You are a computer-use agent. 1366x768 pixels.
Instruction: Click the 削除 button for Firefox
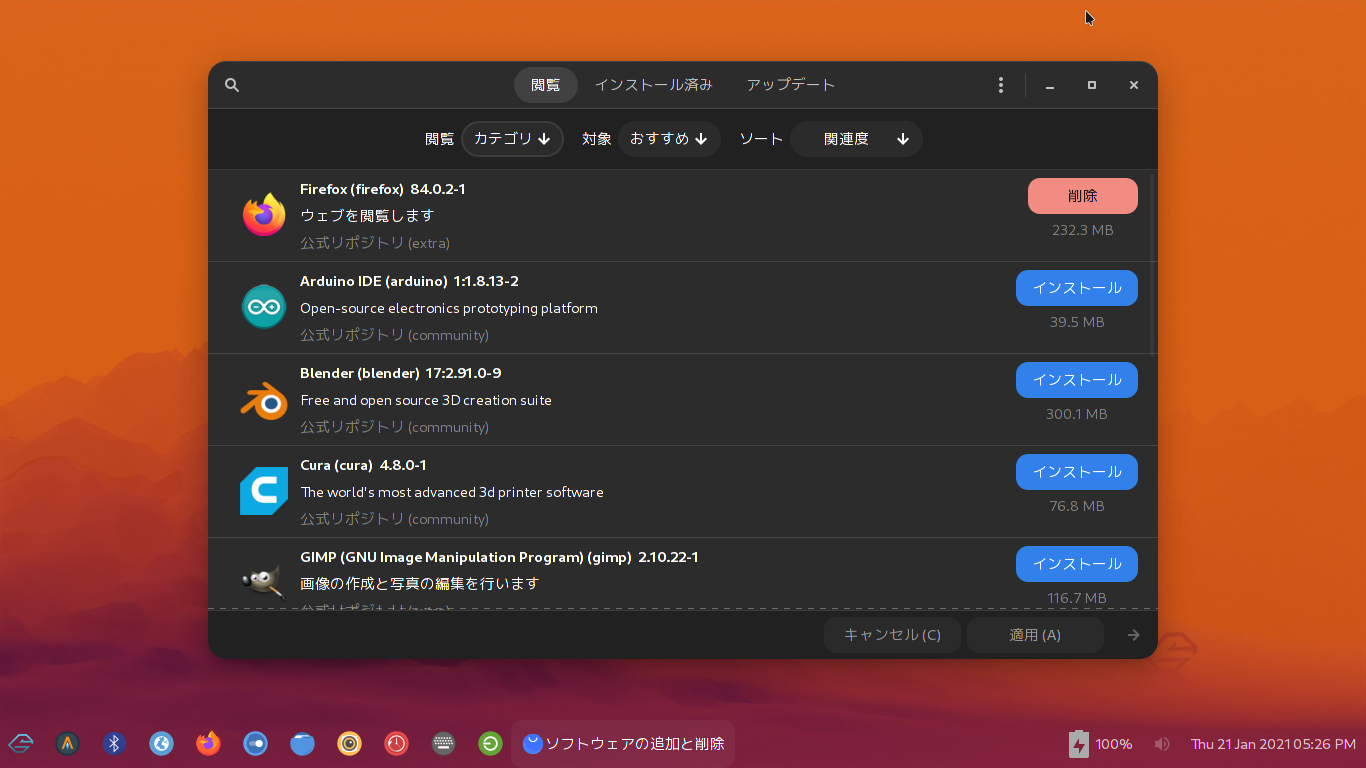click(1083, 196)
